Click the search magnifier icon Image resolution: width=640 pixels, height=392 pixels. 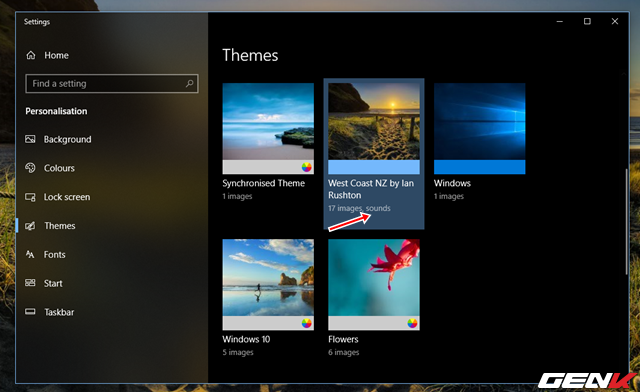pos(189,84)
